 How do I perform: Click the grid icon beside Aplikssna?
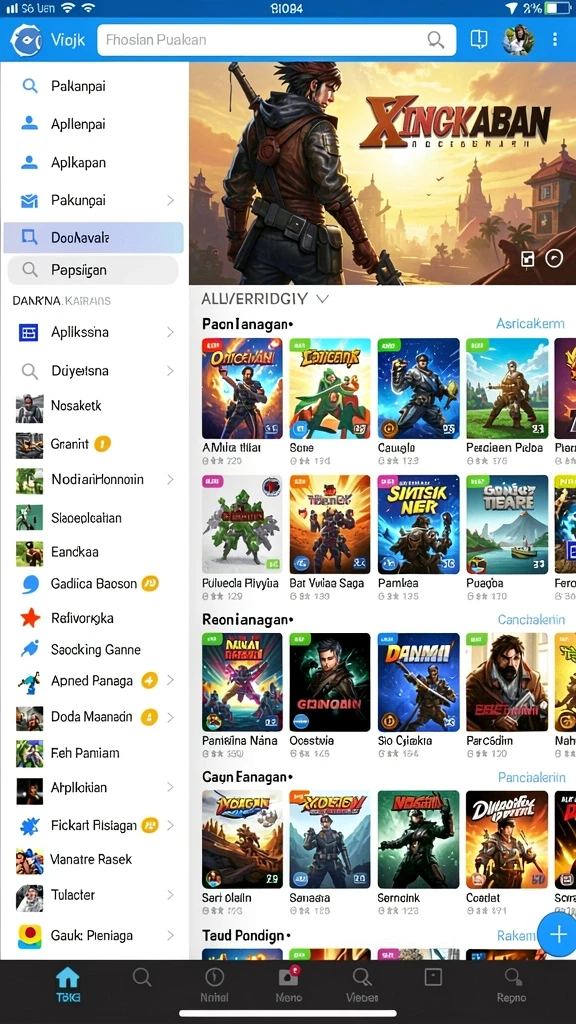coord(29,332)
